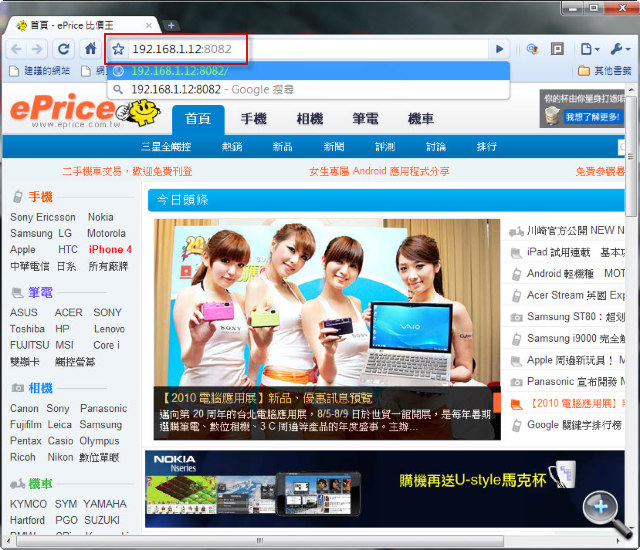Bookmark page with the star icon
Viewport: 640px width, 550px height.
[x=118, y=49]
